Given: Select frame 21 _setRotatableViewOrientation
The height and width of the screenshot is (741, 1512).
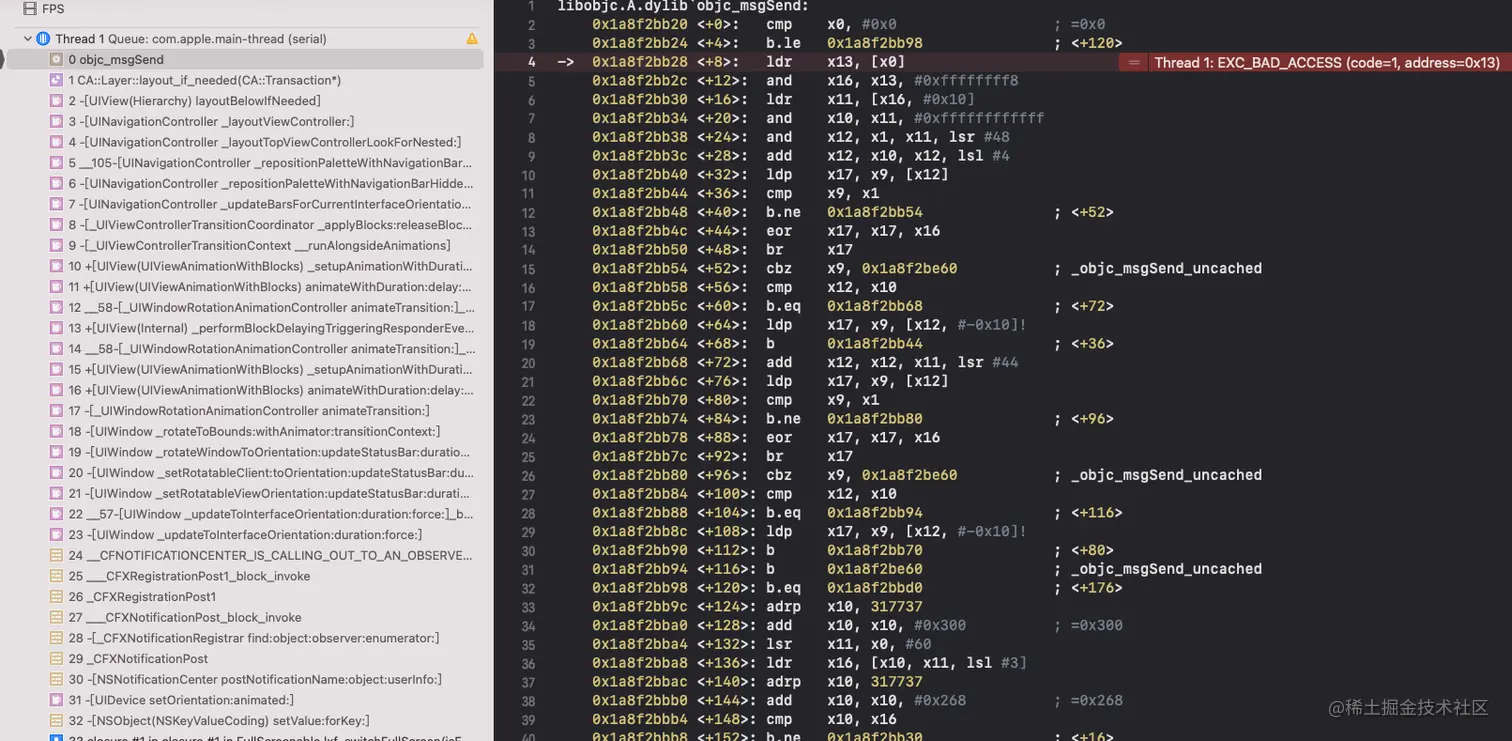Looking at the screenshot, I should tap(246, 494).
